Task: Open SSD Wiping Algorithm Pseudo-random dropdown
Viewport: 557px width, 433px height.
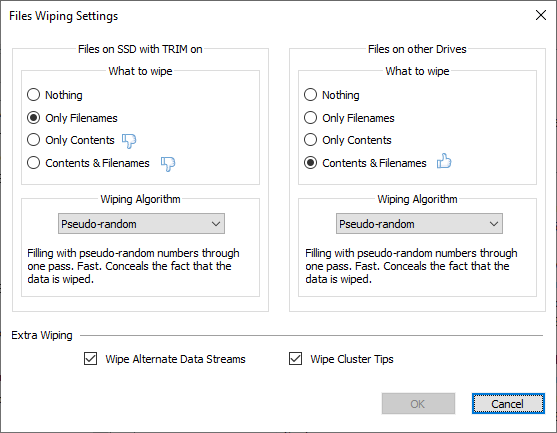Action: [x=141, y=224]
